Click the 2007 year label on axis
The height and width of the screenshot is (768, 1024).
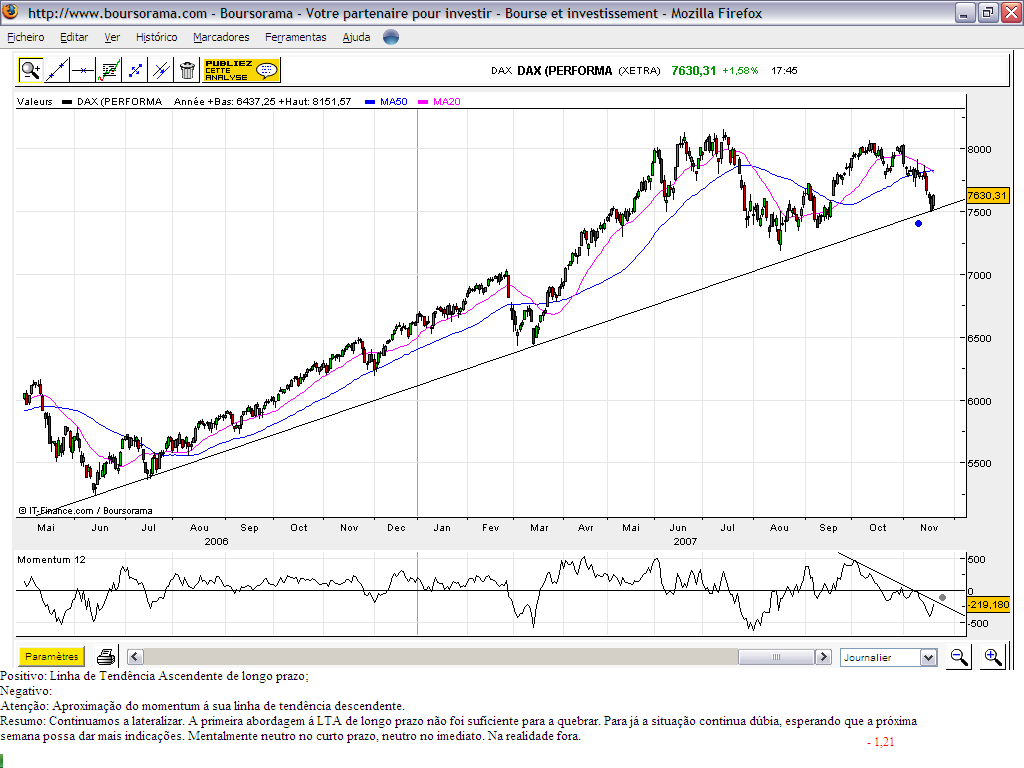[685, 541]
